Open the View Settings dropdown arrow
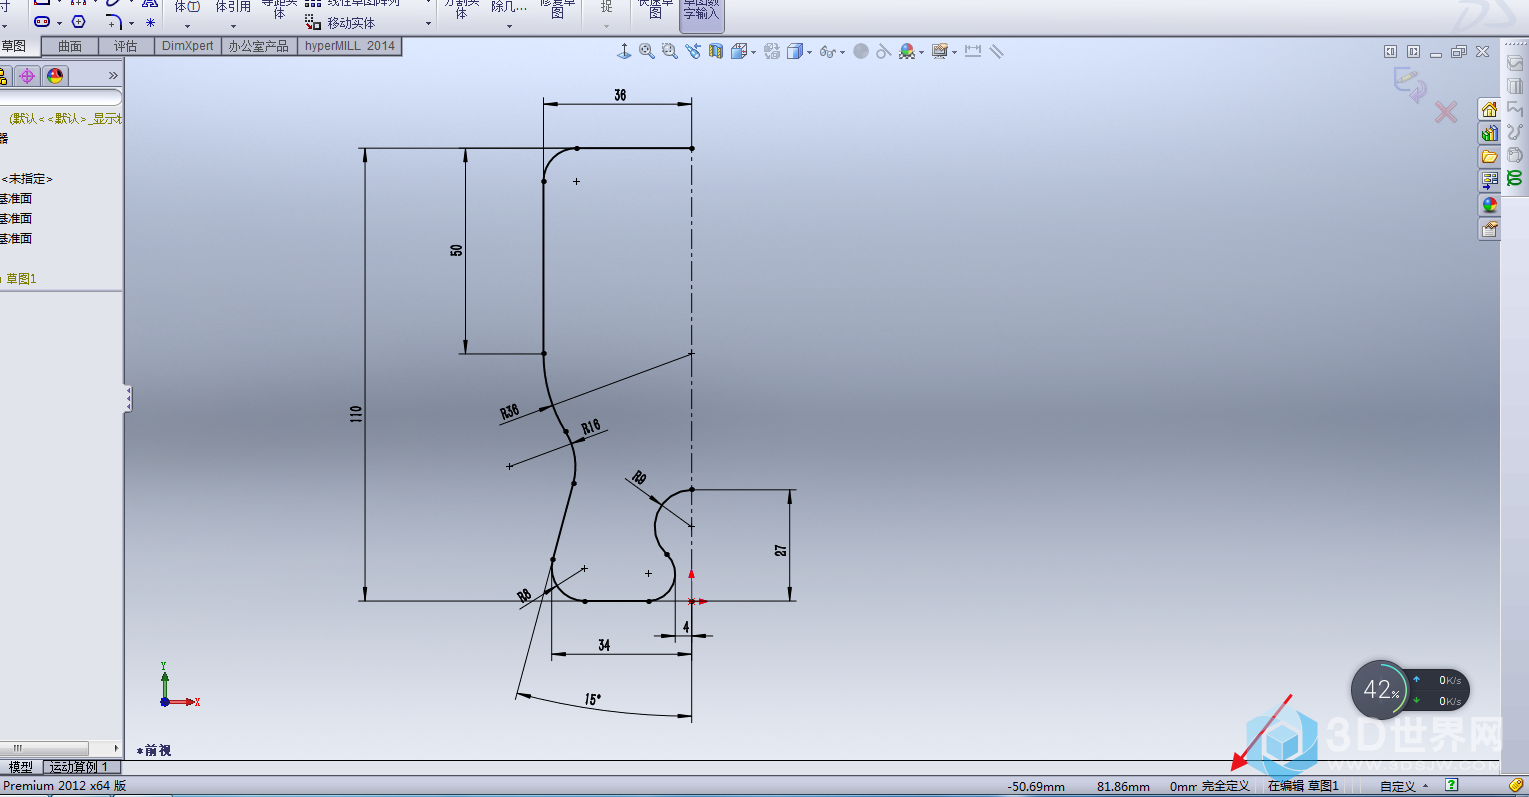The image size is (1529, 797). pos(954,52)
